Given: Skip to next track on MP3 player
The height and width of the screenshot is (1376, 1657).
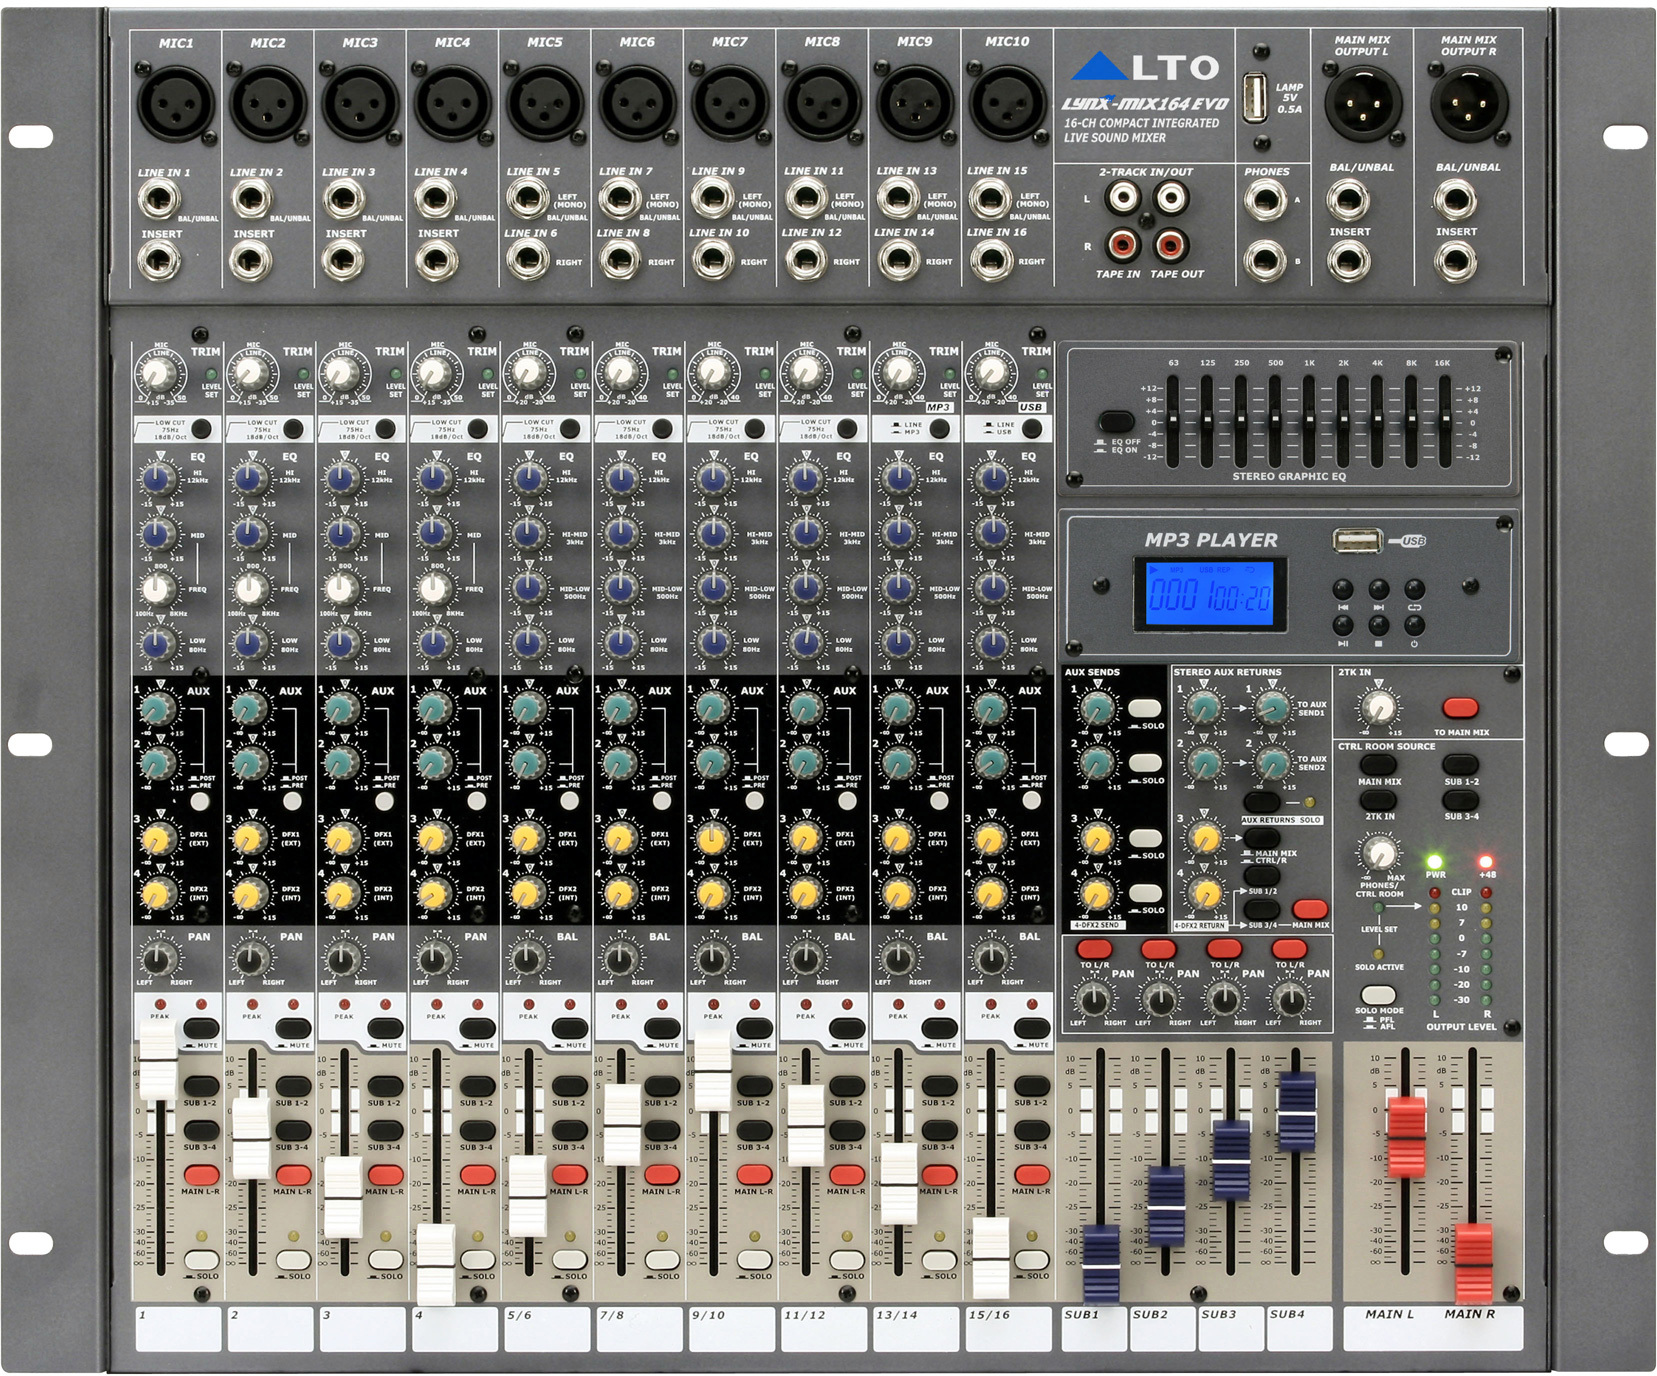Looking at the screenshot, I should (x=1379, y=588).
